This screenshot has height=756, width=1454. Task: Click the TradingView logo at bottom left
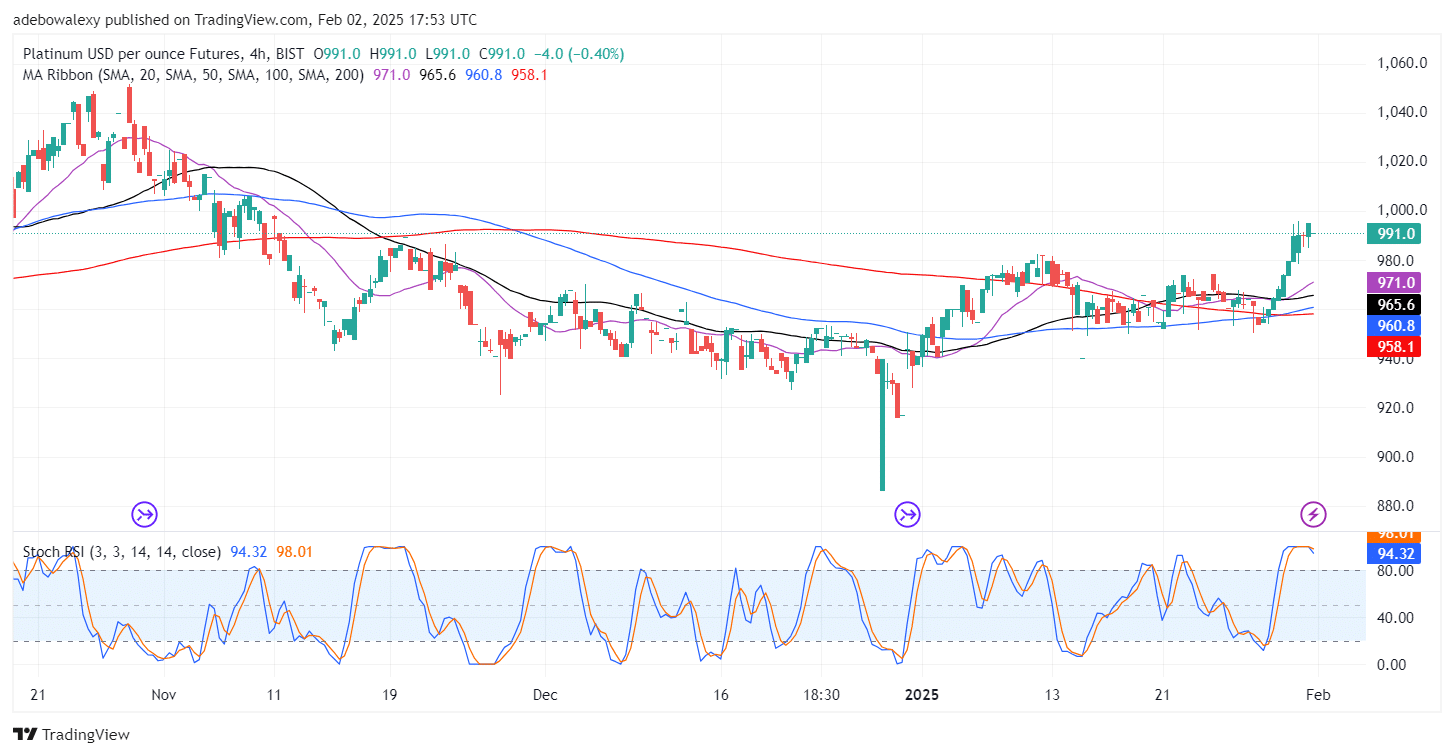click(x=71, y=735)
